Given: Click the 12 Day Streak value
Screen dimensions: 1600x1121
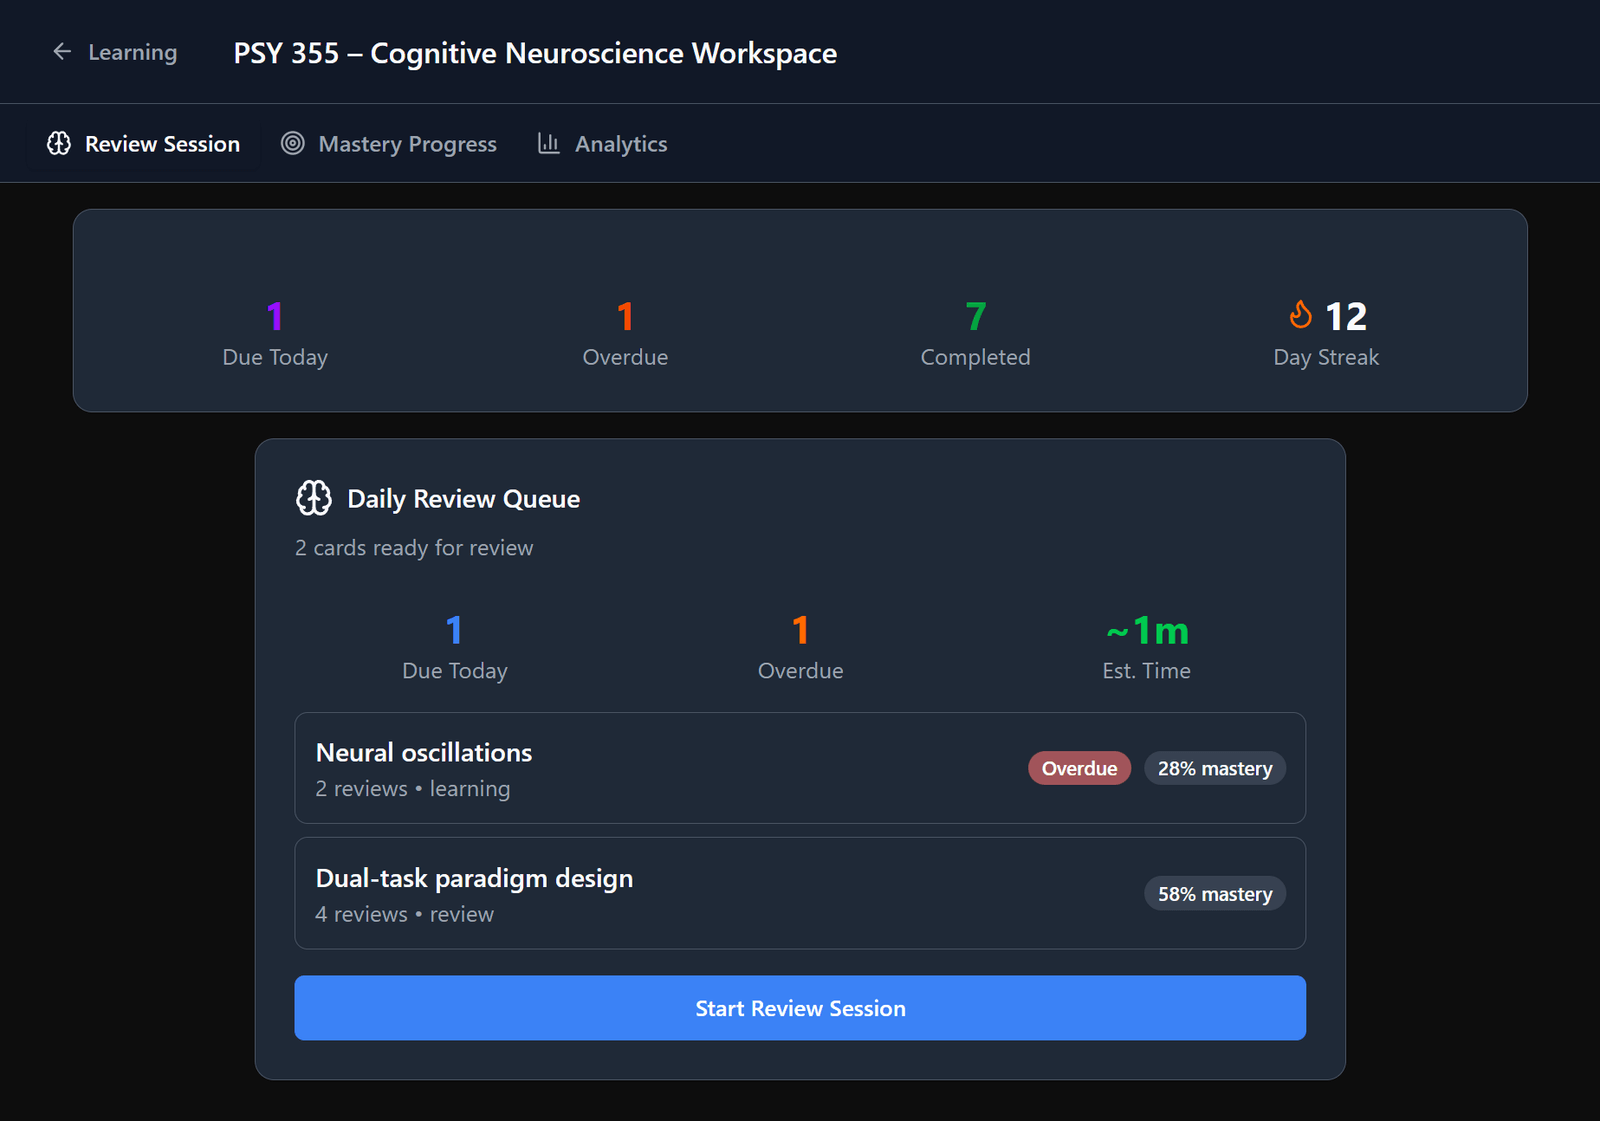Looking at the screenshot, I should (1346, 316).
